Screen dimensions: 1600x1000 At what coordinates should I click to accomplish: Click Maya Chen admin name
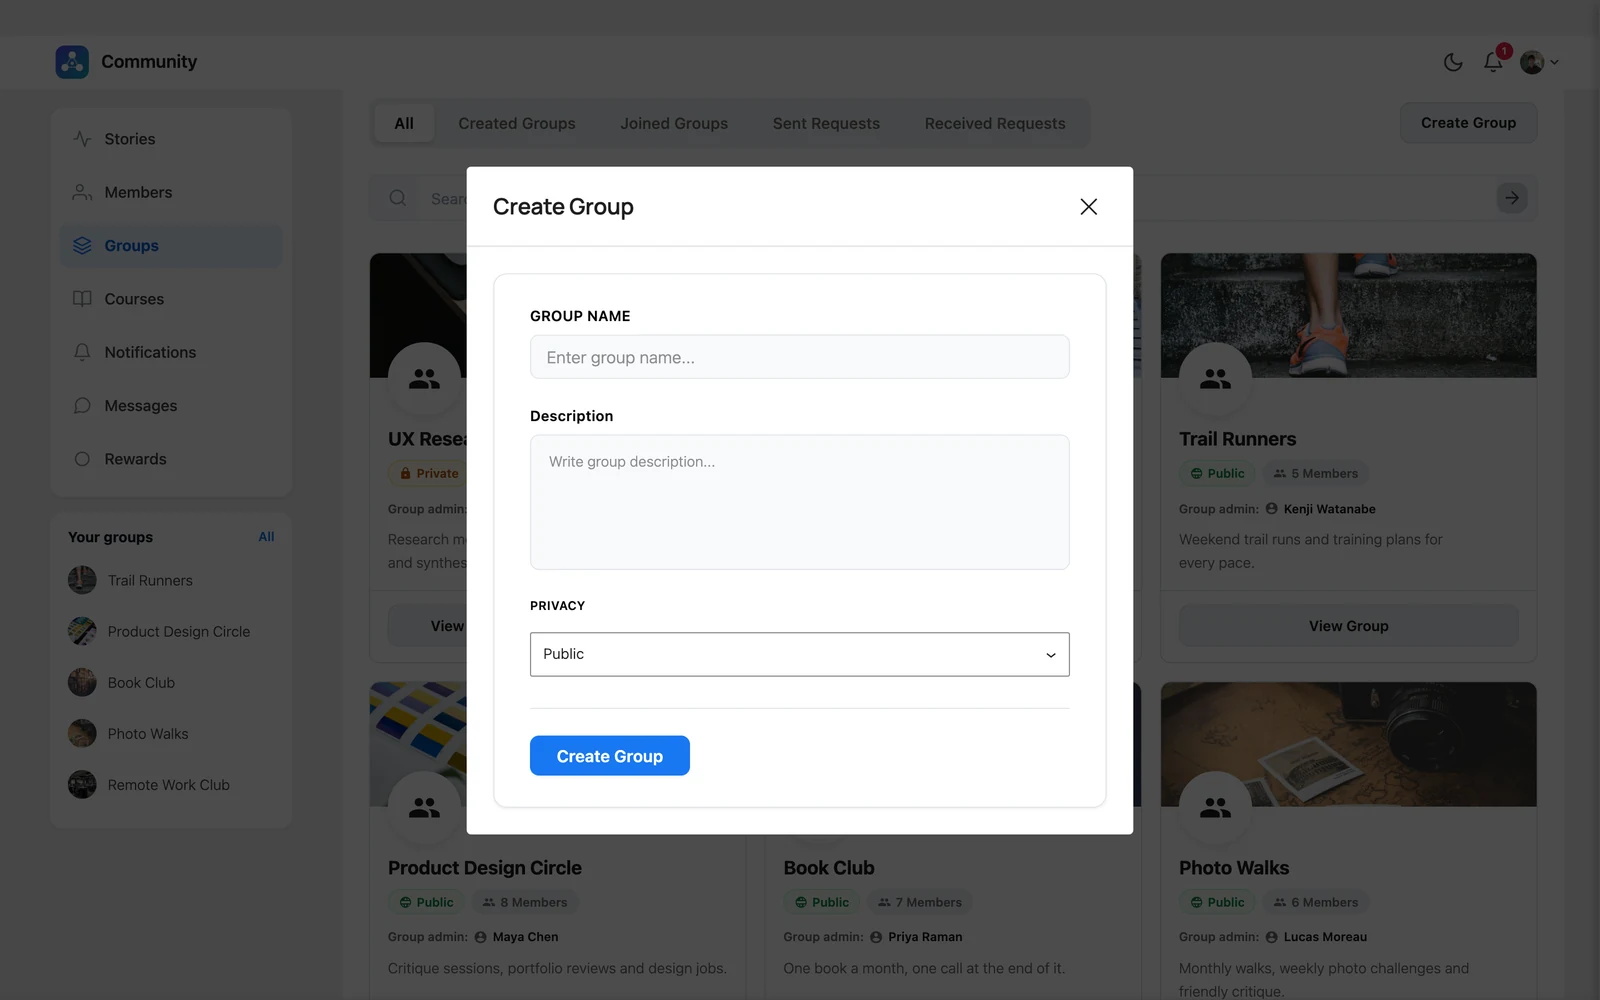[x=525, y=937]
